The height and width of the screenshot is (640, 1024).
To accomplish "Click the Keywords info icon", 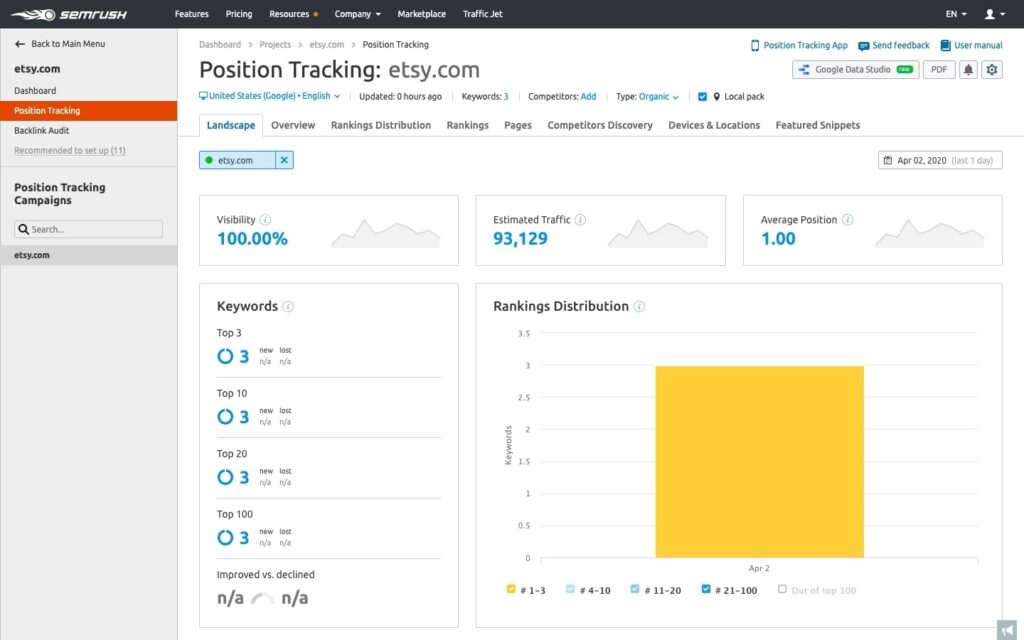I will click(287, 306).
